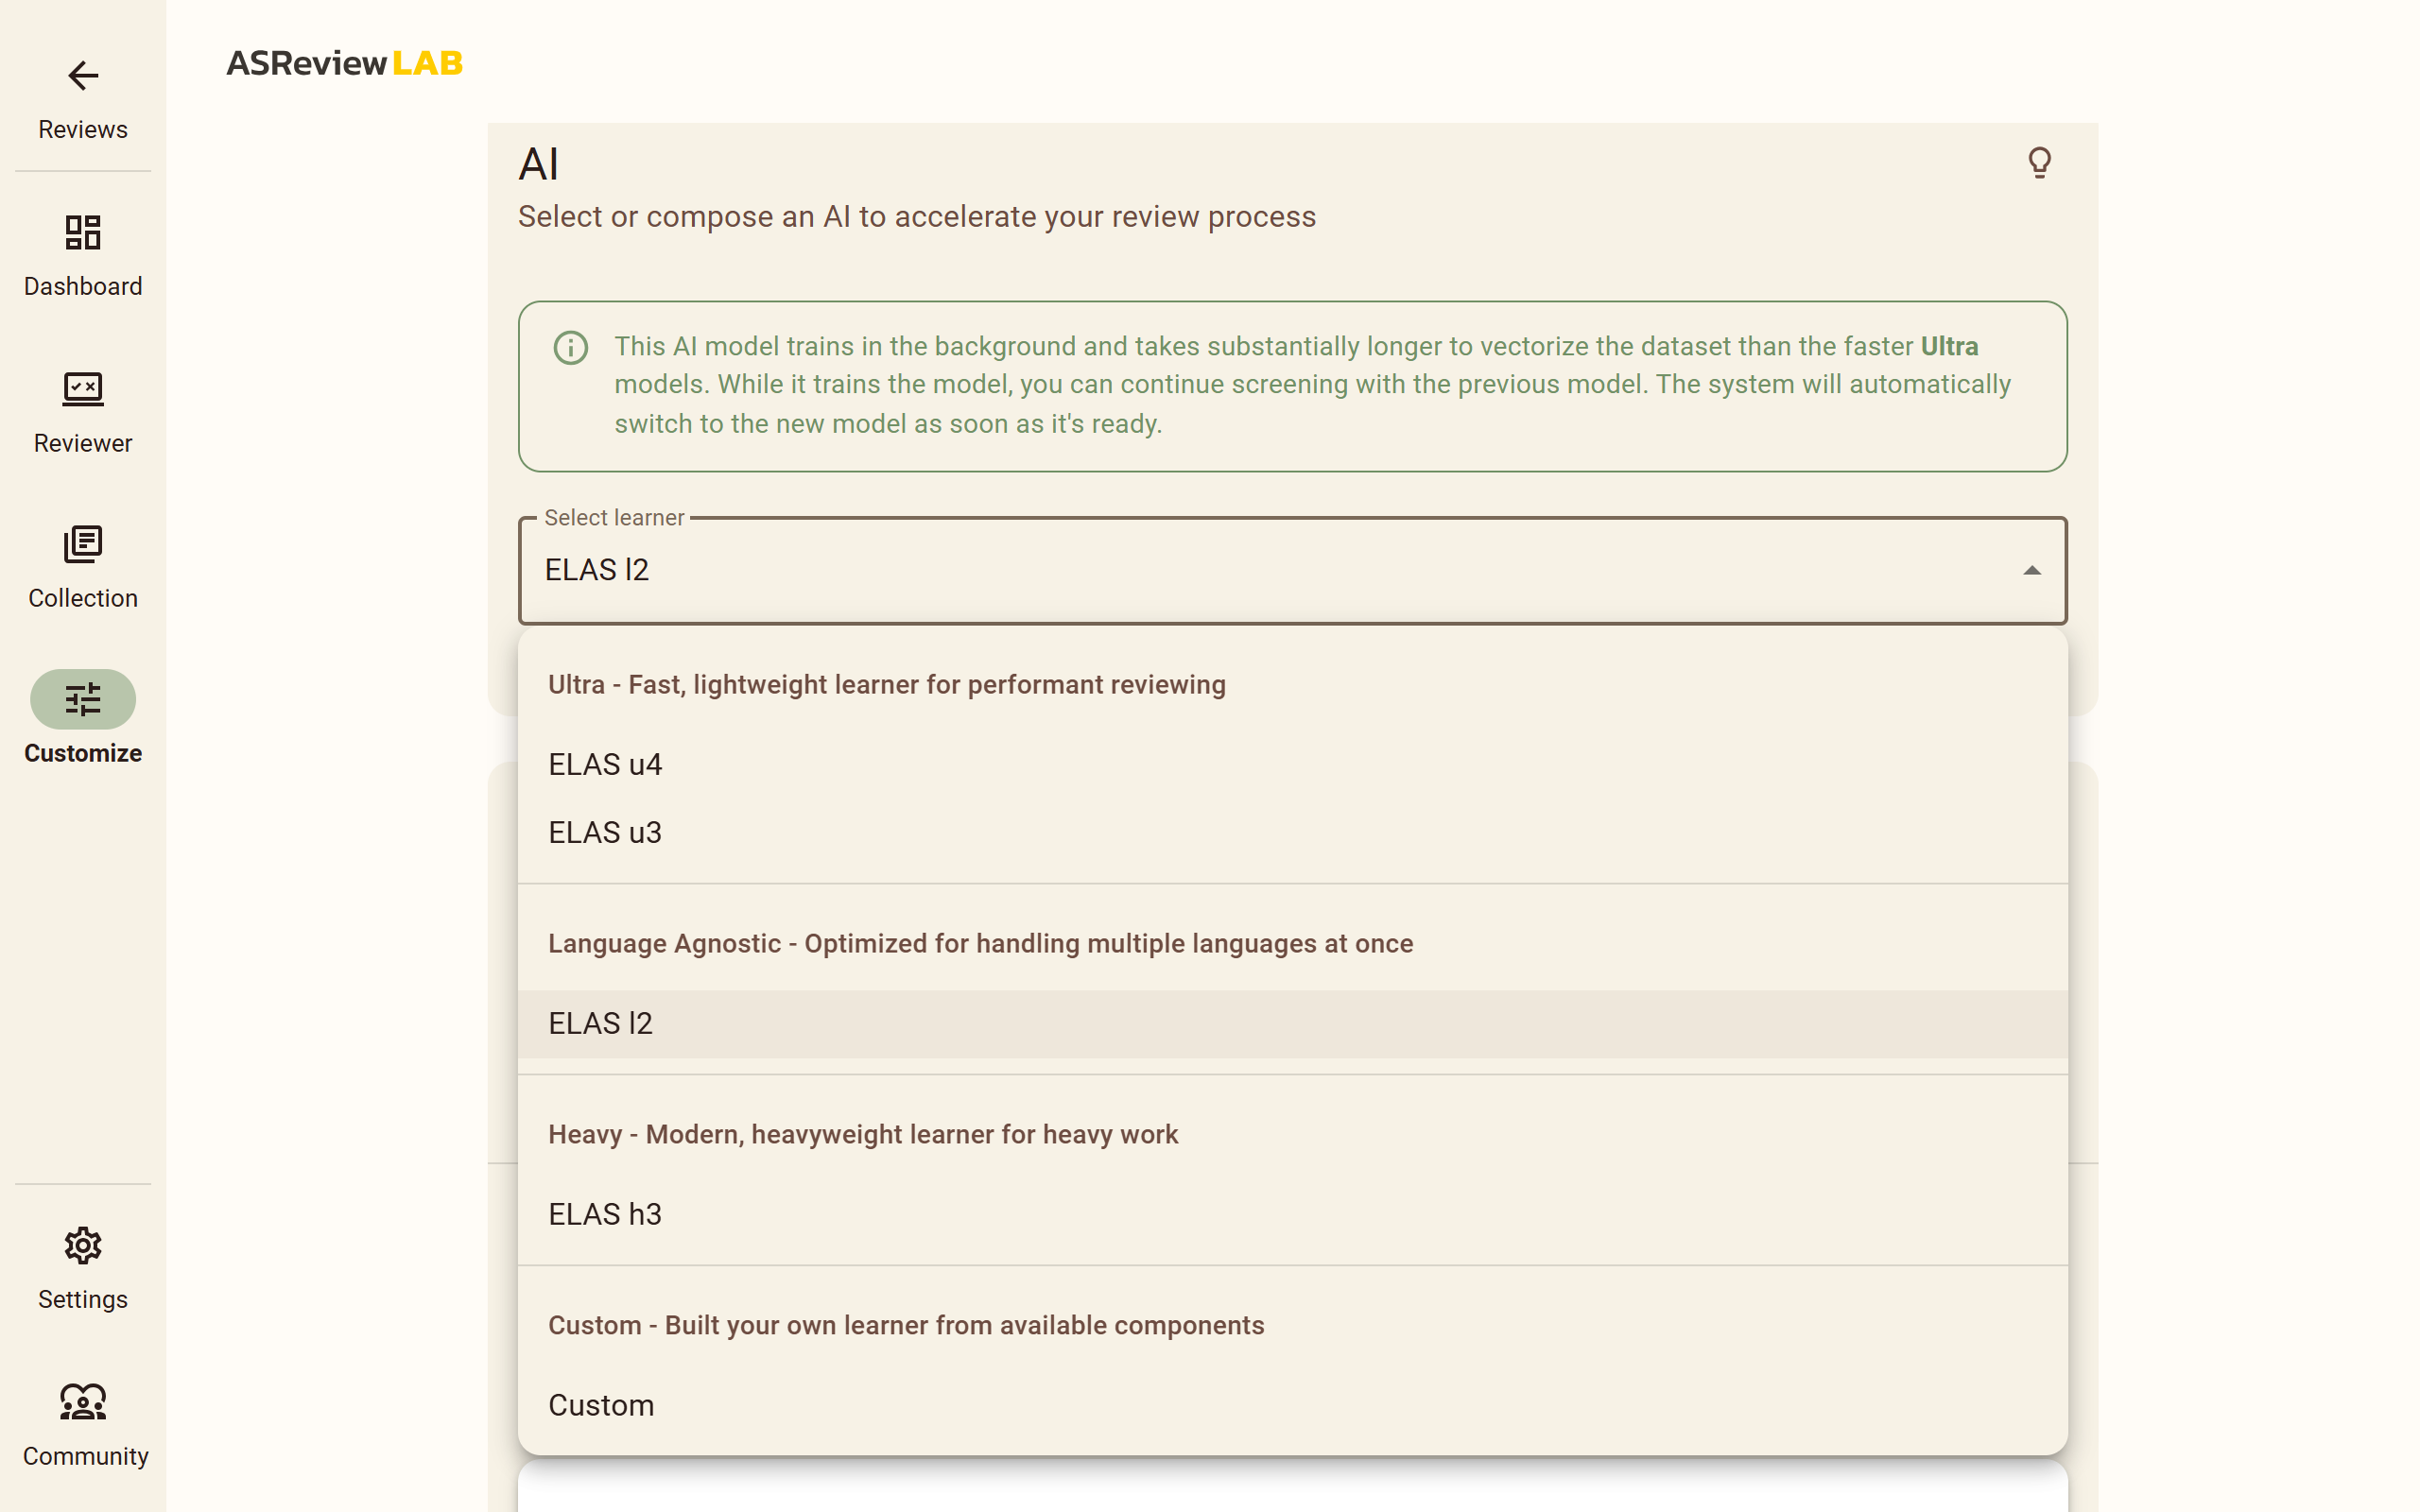Image resolution: width=2420 pixels, height=1512 pixels.
Task: Click the 'Ultra - Fast, lightweight learner' group header
Action: pyautogui.click(x=886, y=685)
